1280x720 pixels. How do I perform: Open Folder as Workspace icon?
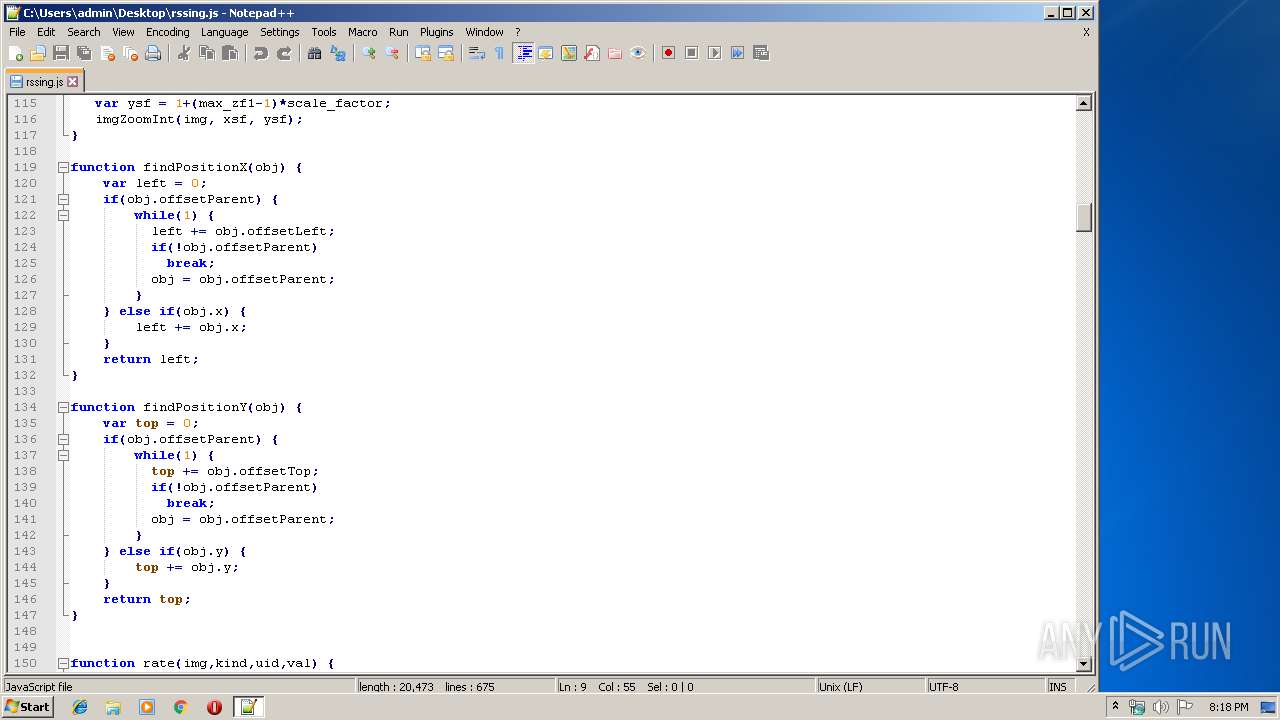pos(615,53)
